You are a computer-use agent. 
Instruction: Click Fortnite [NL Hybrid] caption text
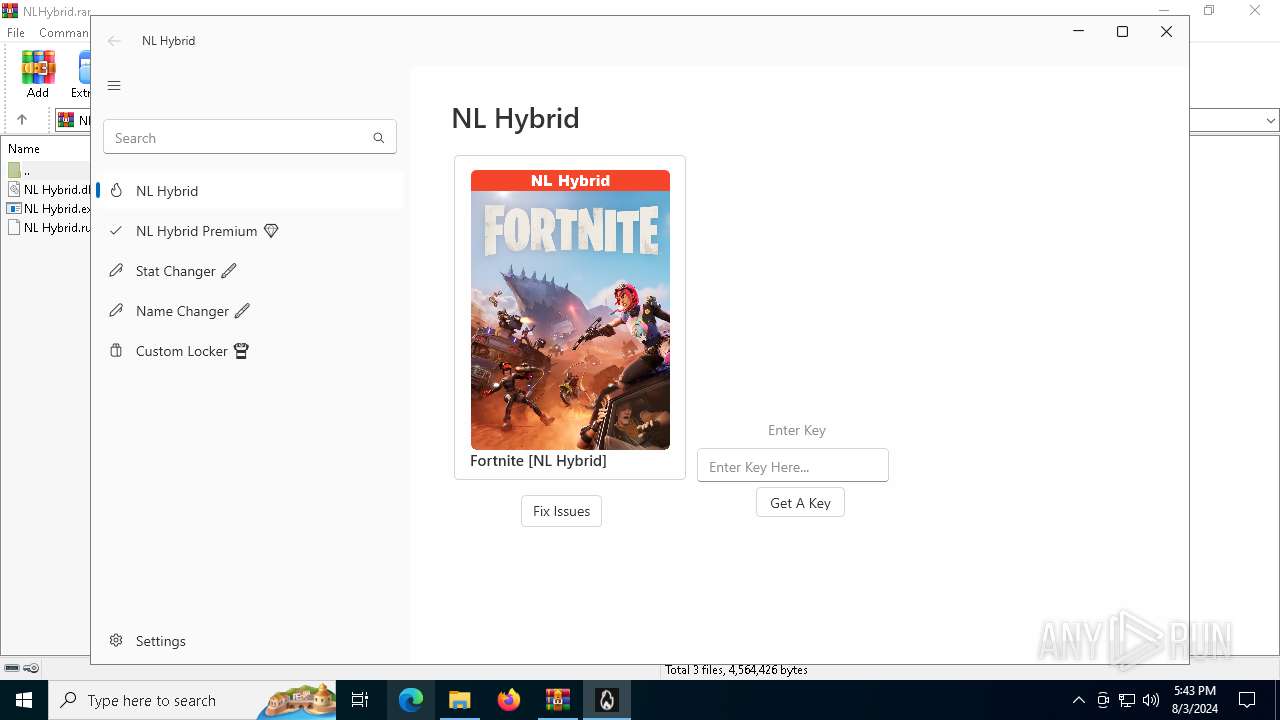(538, 461)
